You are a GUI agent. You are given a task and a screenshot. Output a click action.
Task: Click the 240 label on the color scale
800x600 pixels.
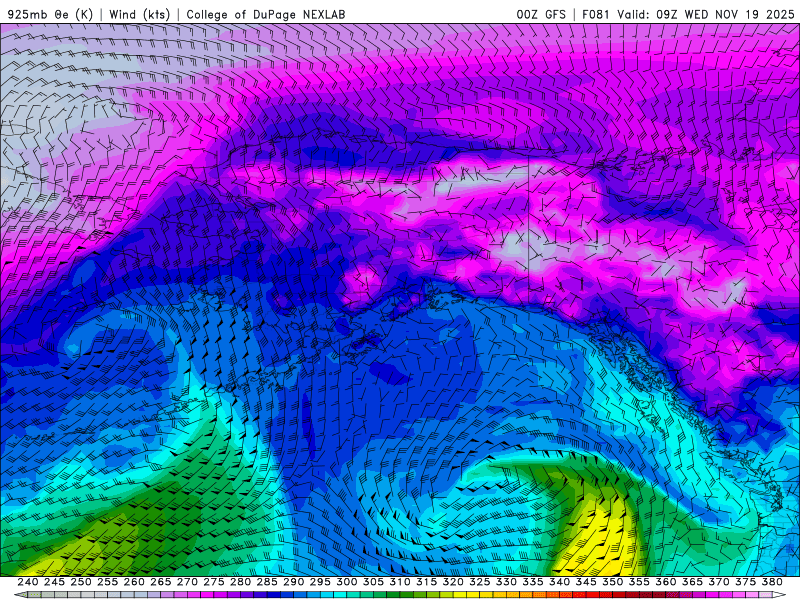point(28,582)
